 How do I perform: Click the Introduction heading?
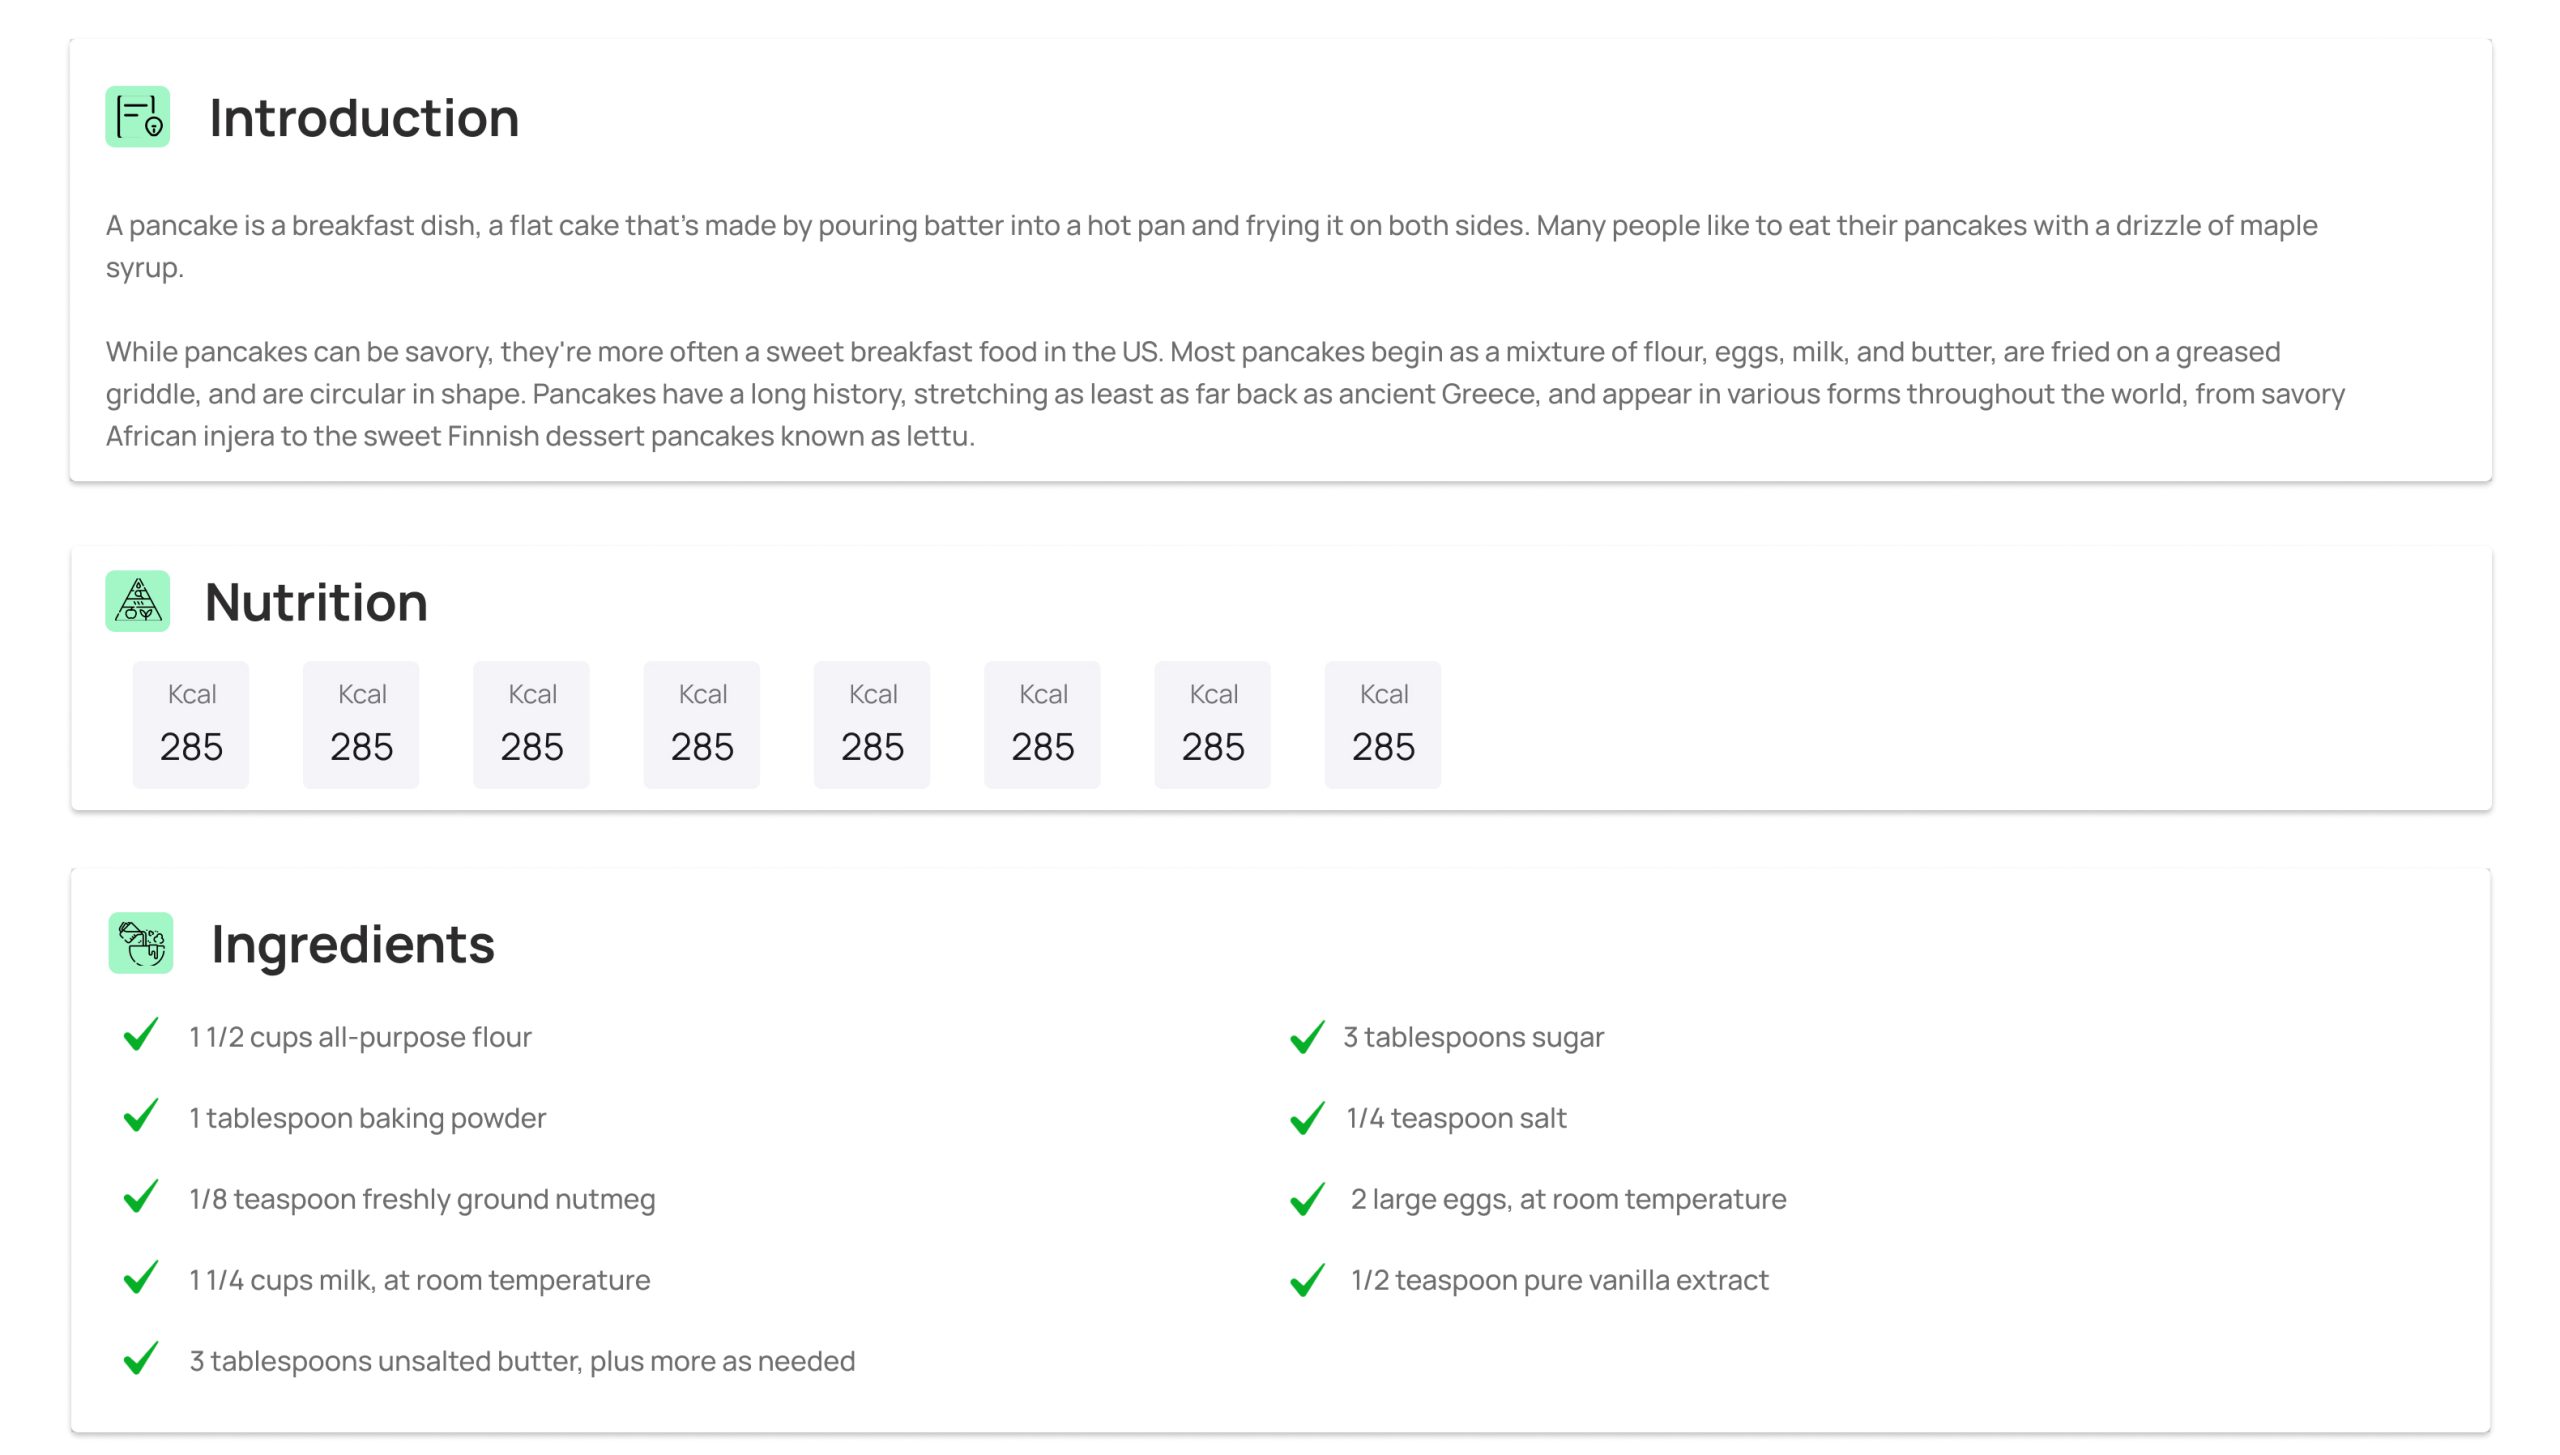[364, 118]
